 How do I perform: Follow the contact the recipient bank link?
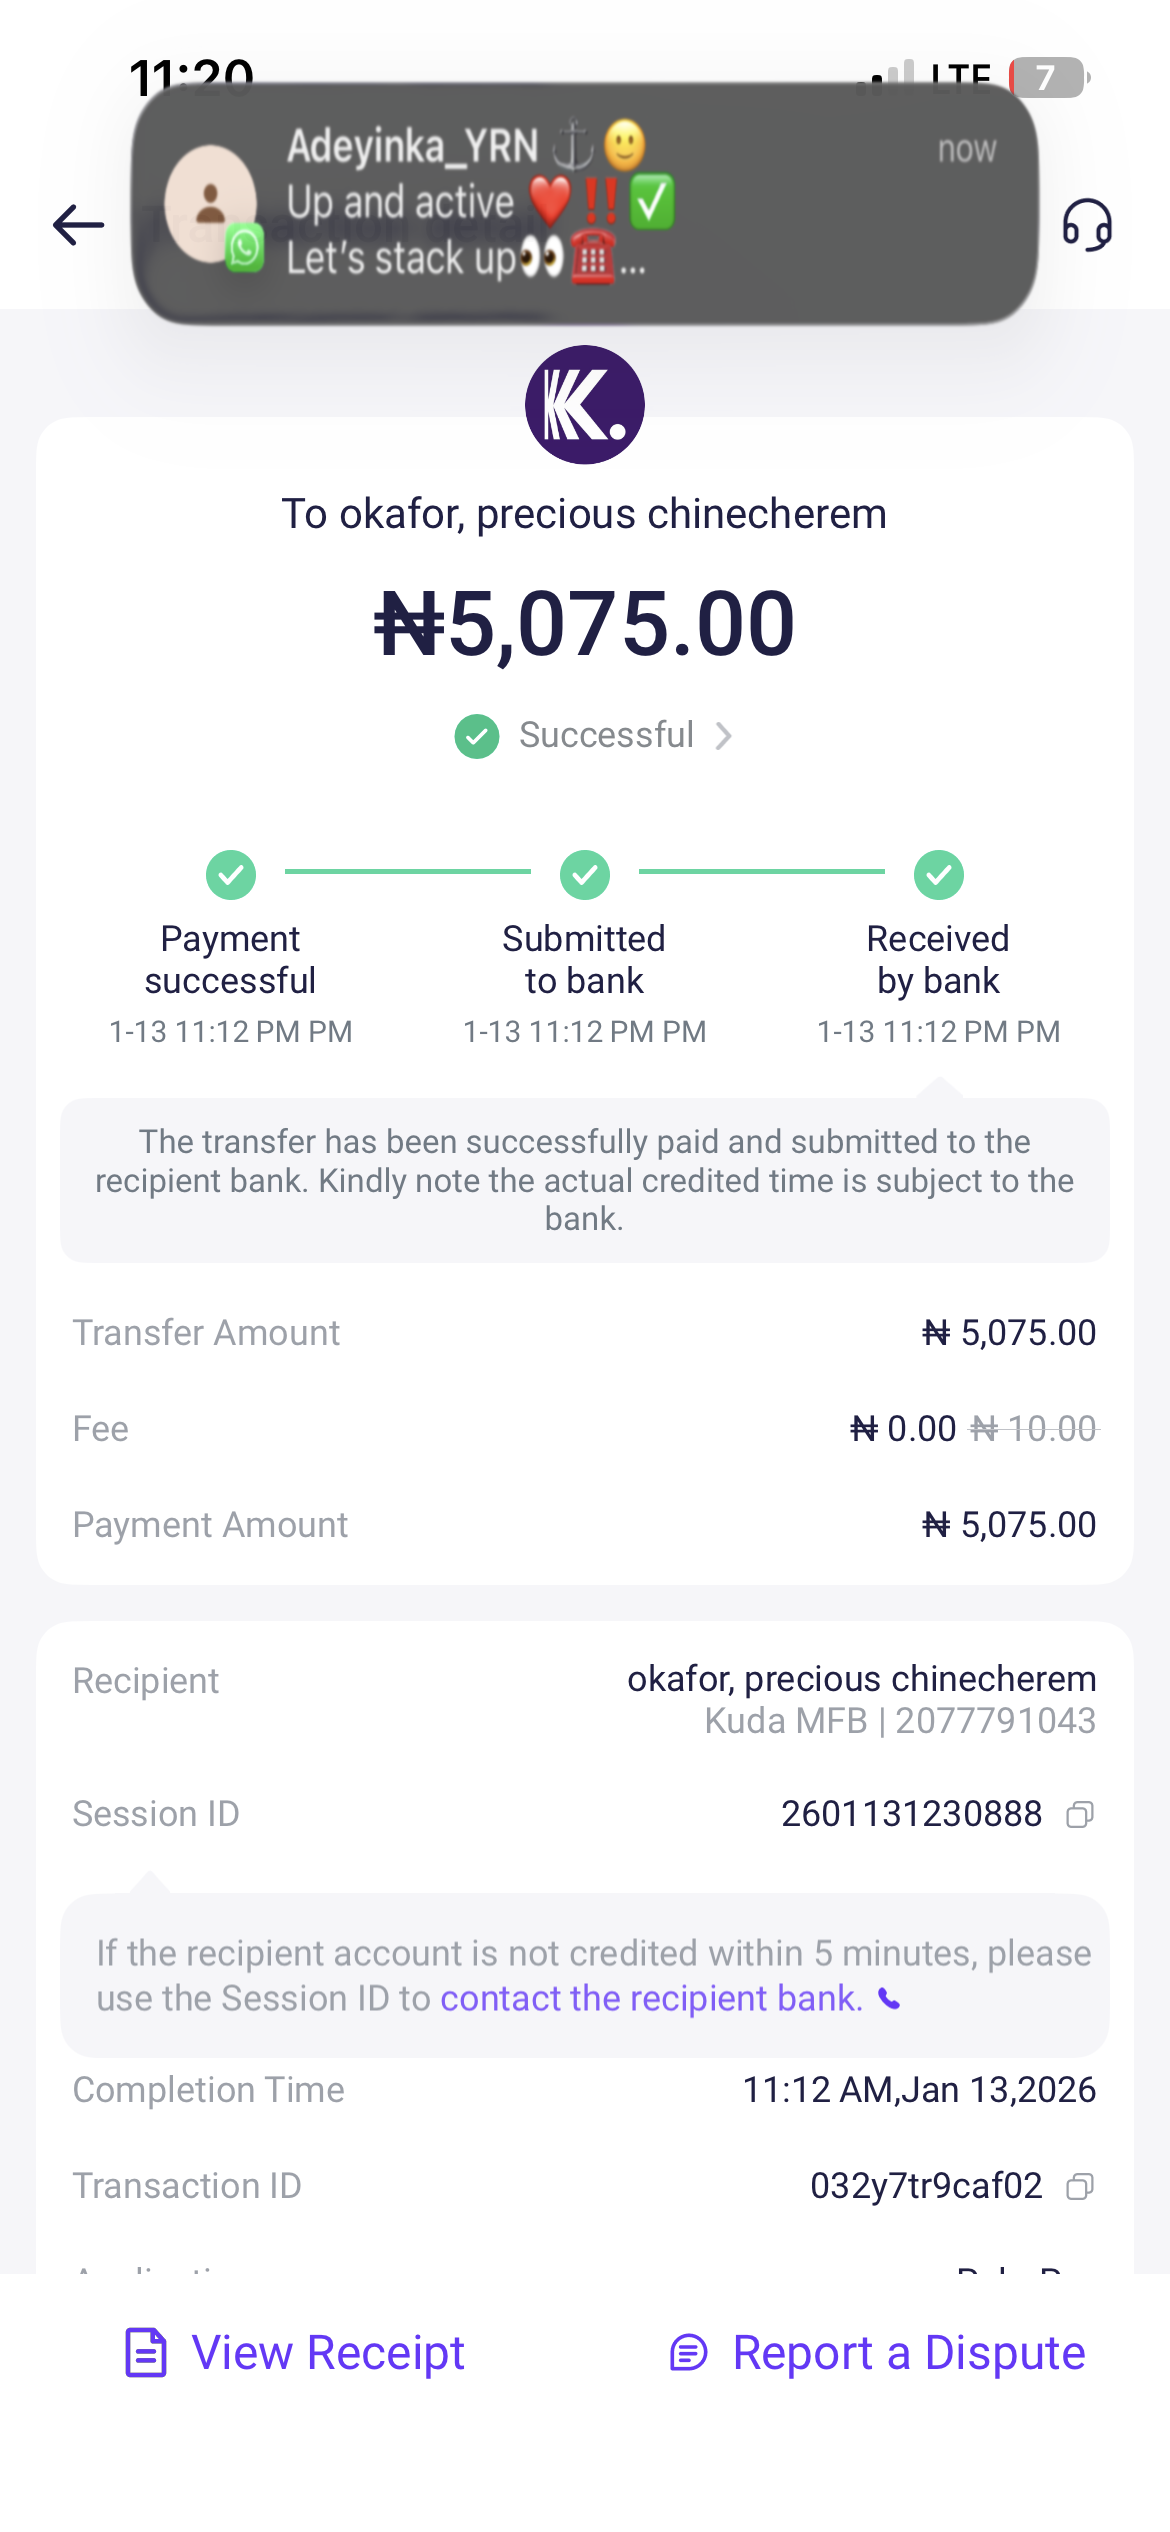point(651,1998)
